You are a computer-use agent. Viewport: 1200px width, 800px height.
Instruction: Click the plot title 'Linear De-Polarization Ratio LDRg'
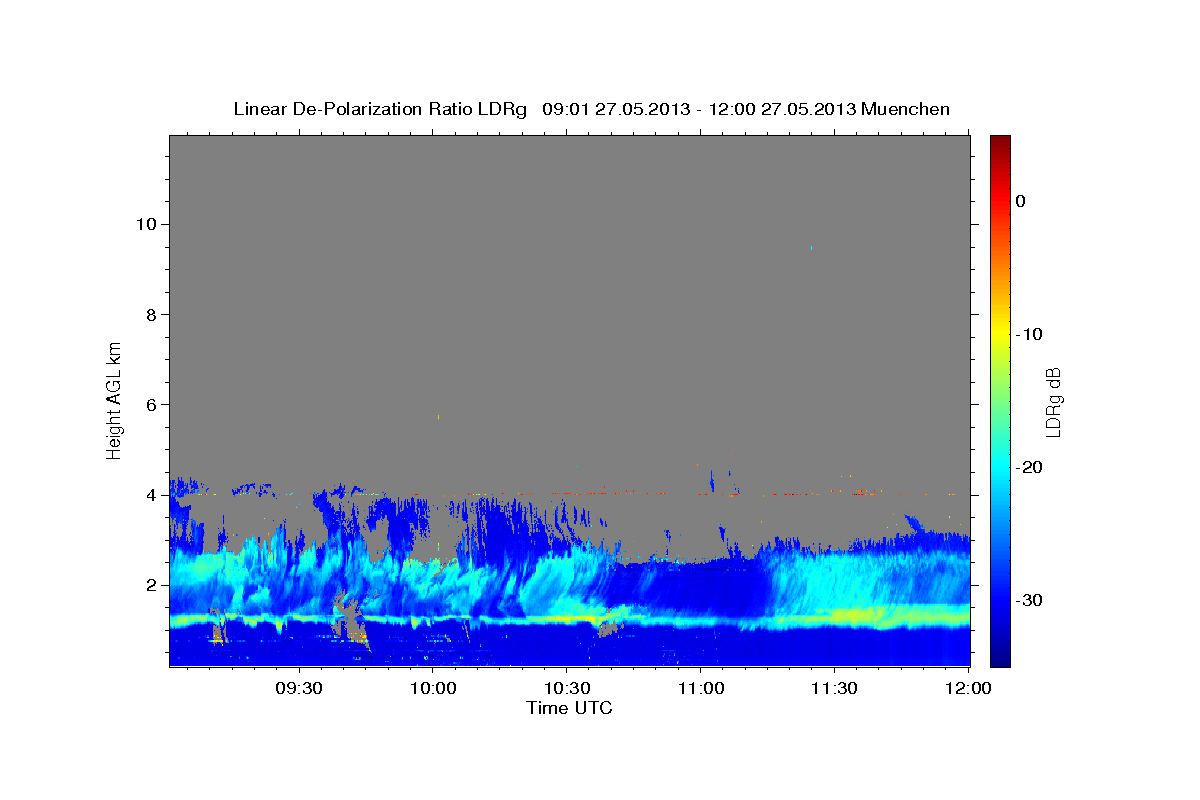[x=380, y=109]
